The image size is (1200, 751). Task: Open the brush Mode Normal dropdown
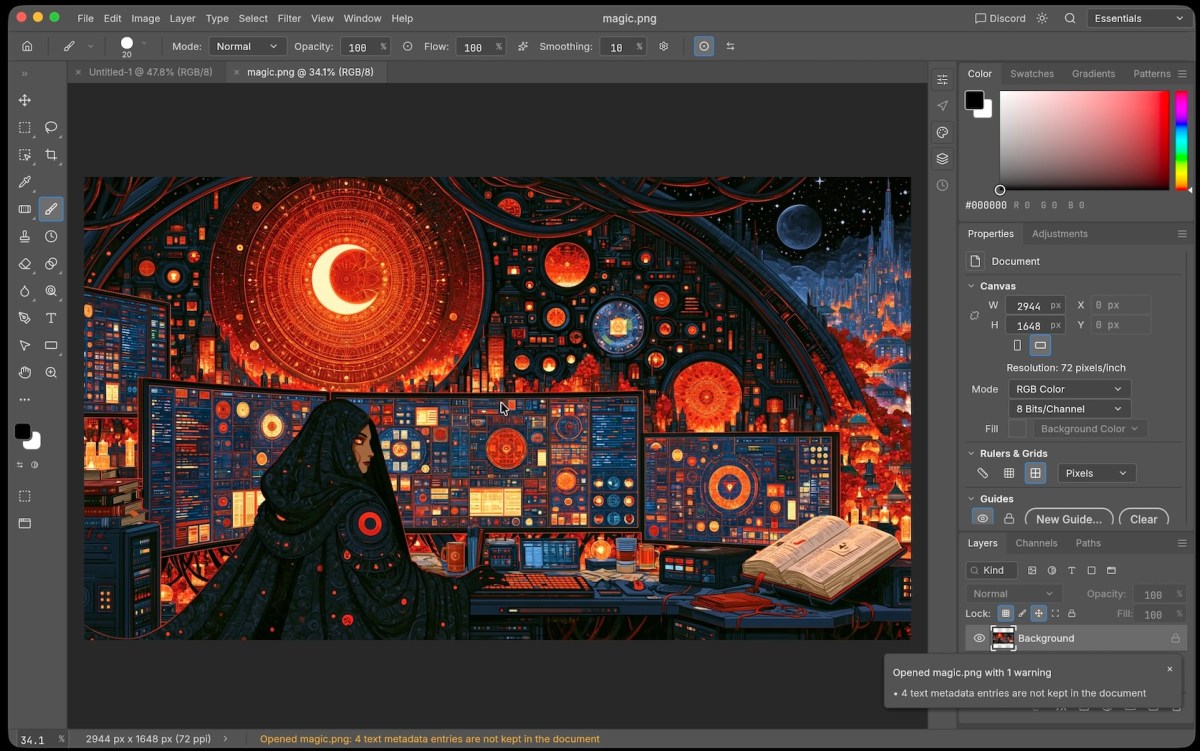(x=247, y=46)
